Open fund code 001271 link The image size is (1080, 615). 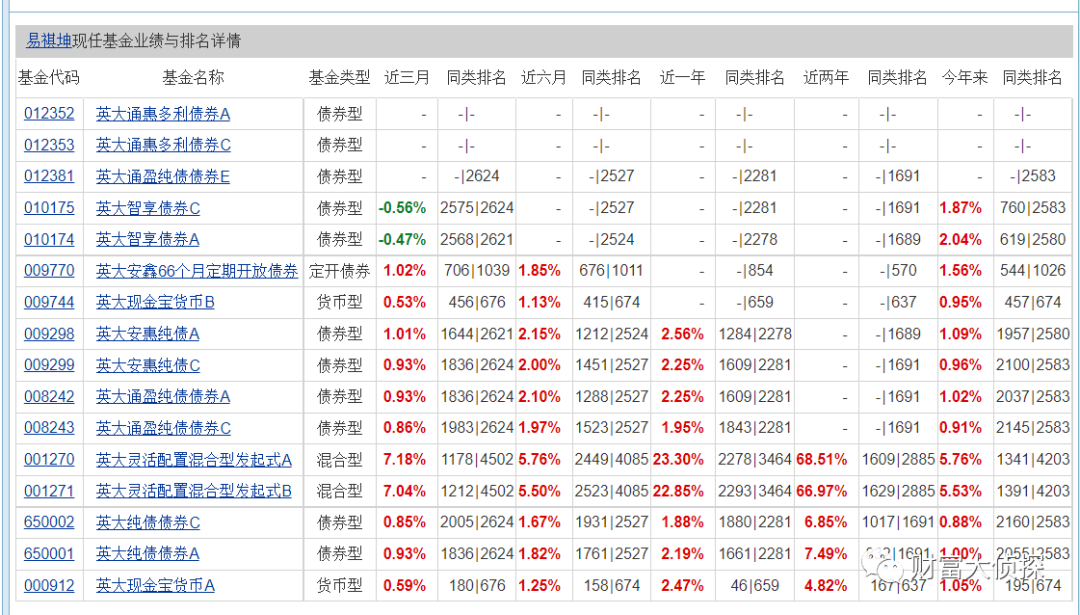[x=49, y=491]
